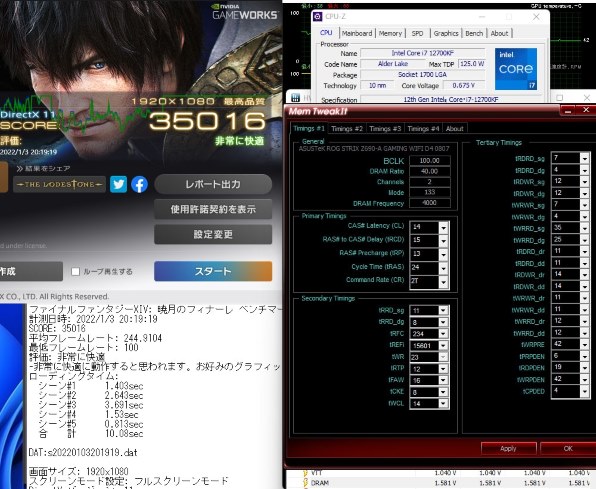Expand tREFI dropdown
596x489 pixels.
(x=443, y=346)
